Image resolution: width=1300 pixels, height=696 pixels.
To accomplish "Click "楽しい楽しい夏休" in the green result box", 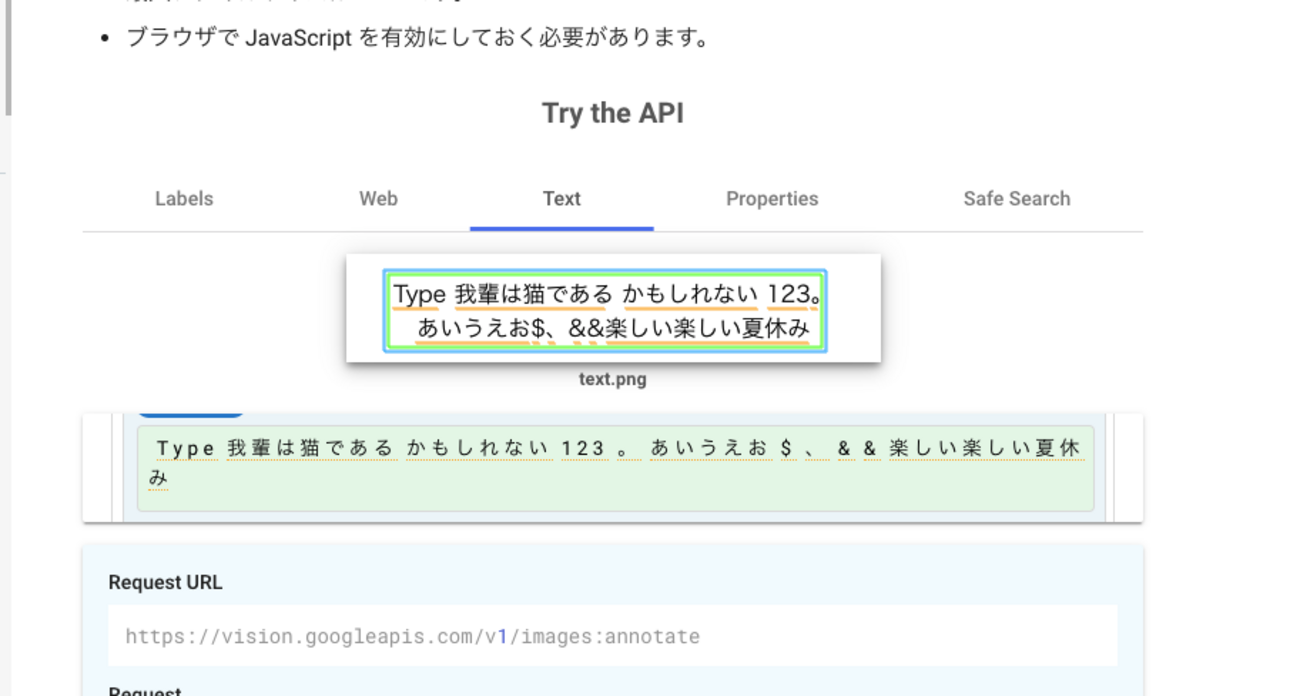I will tap(985, 449).
